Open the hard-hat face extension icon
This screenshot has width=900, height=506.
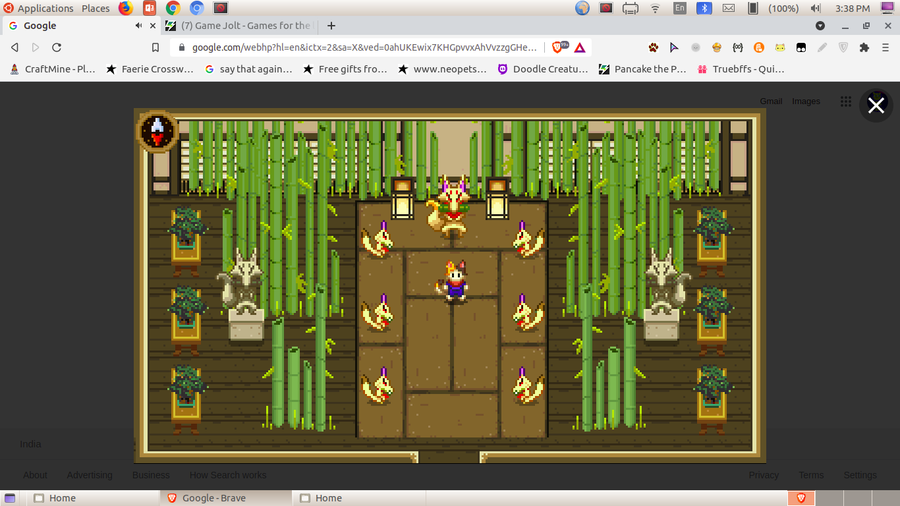point(716,48)
